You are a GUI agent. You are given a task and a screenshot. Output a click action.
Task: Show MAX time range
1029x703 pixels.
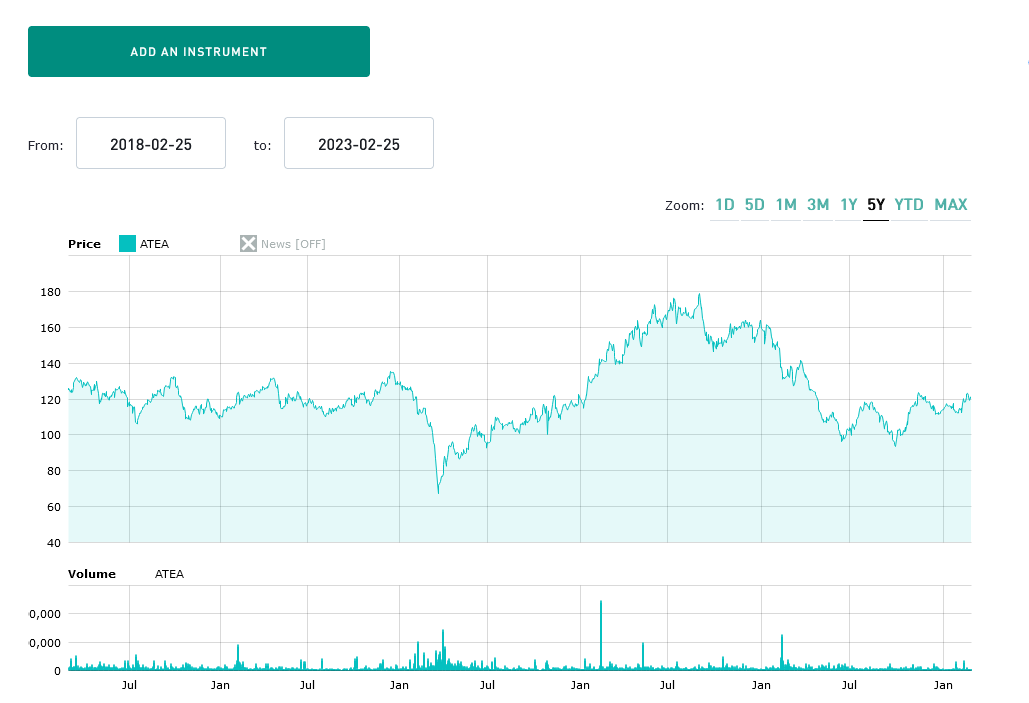click(951, 205)
